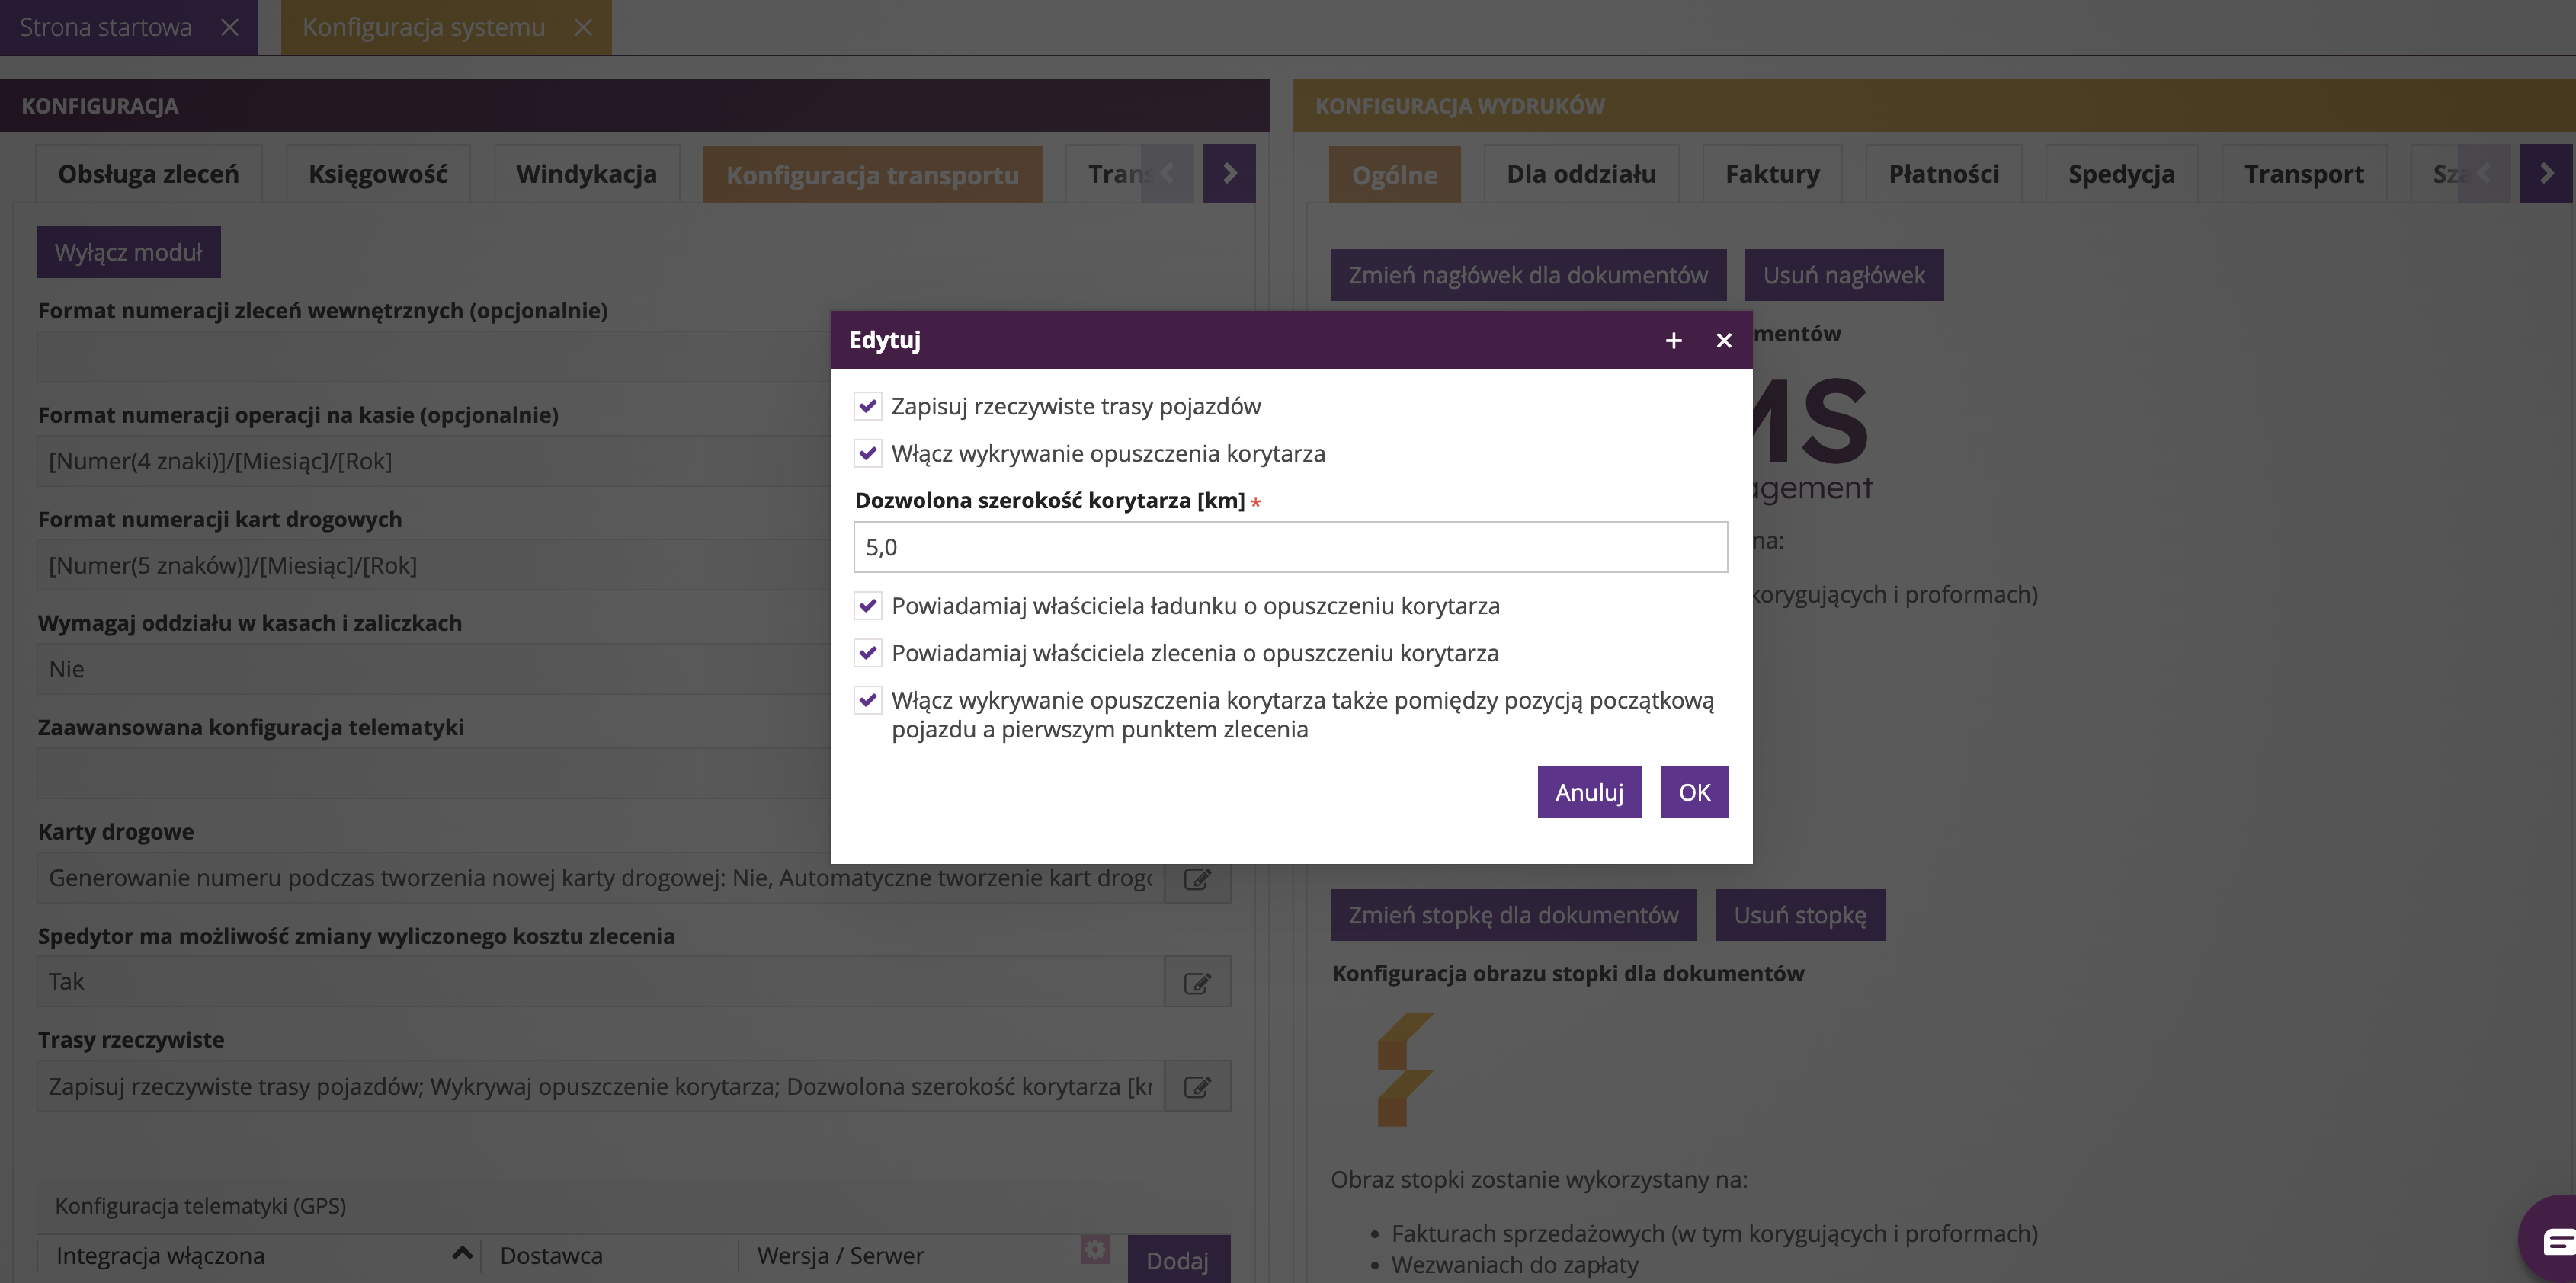Click edit icon next to Trasy rzeczywiste field
The height and width of the screenshot is (1283, 2576).
click(1197, 1087)
